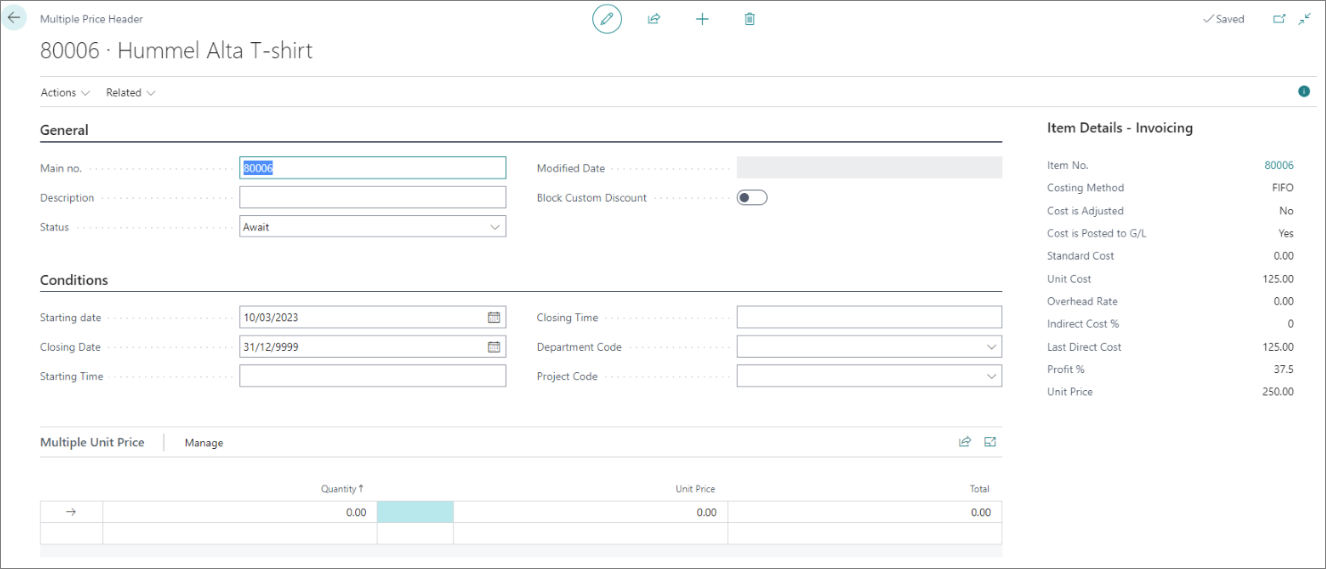Screen dimensions: 1326x569
Task: Select the Total cell in first row
Action: [865, 512]
